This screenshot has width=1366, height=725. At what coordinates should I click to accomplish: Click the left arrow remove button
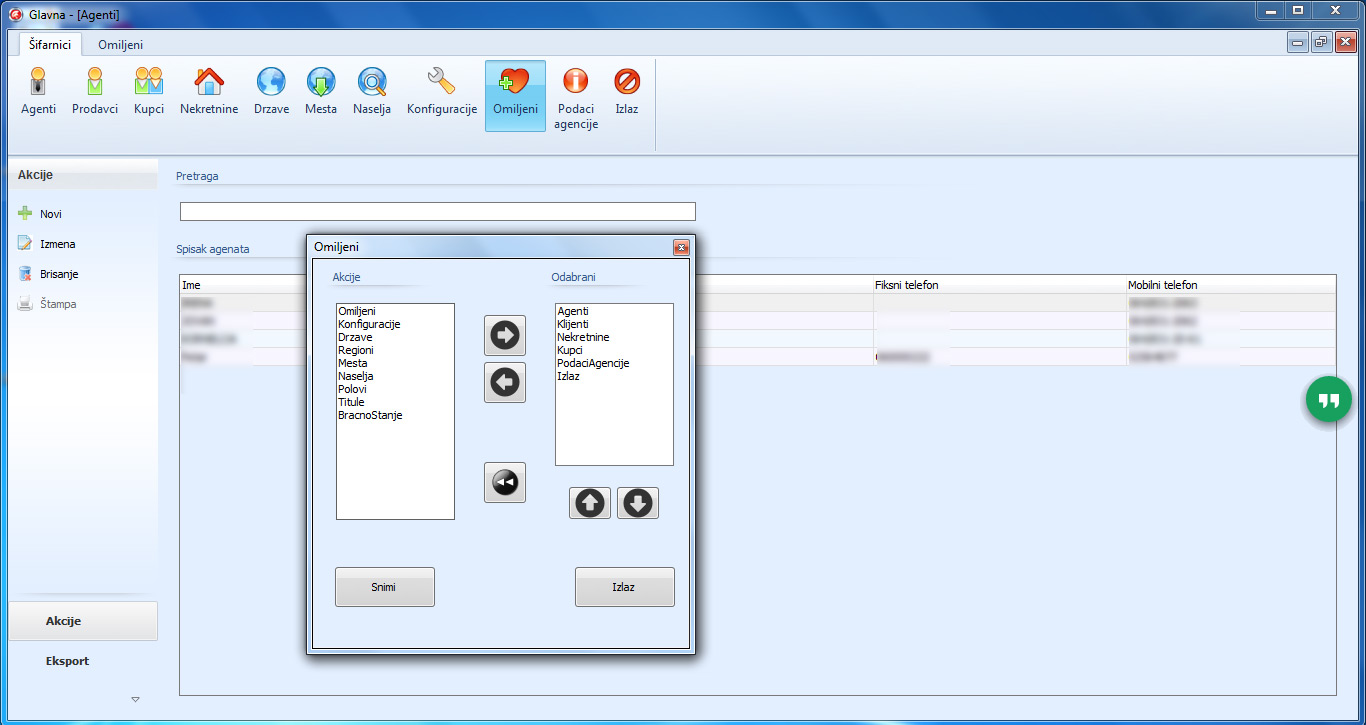tap(505, 383)
